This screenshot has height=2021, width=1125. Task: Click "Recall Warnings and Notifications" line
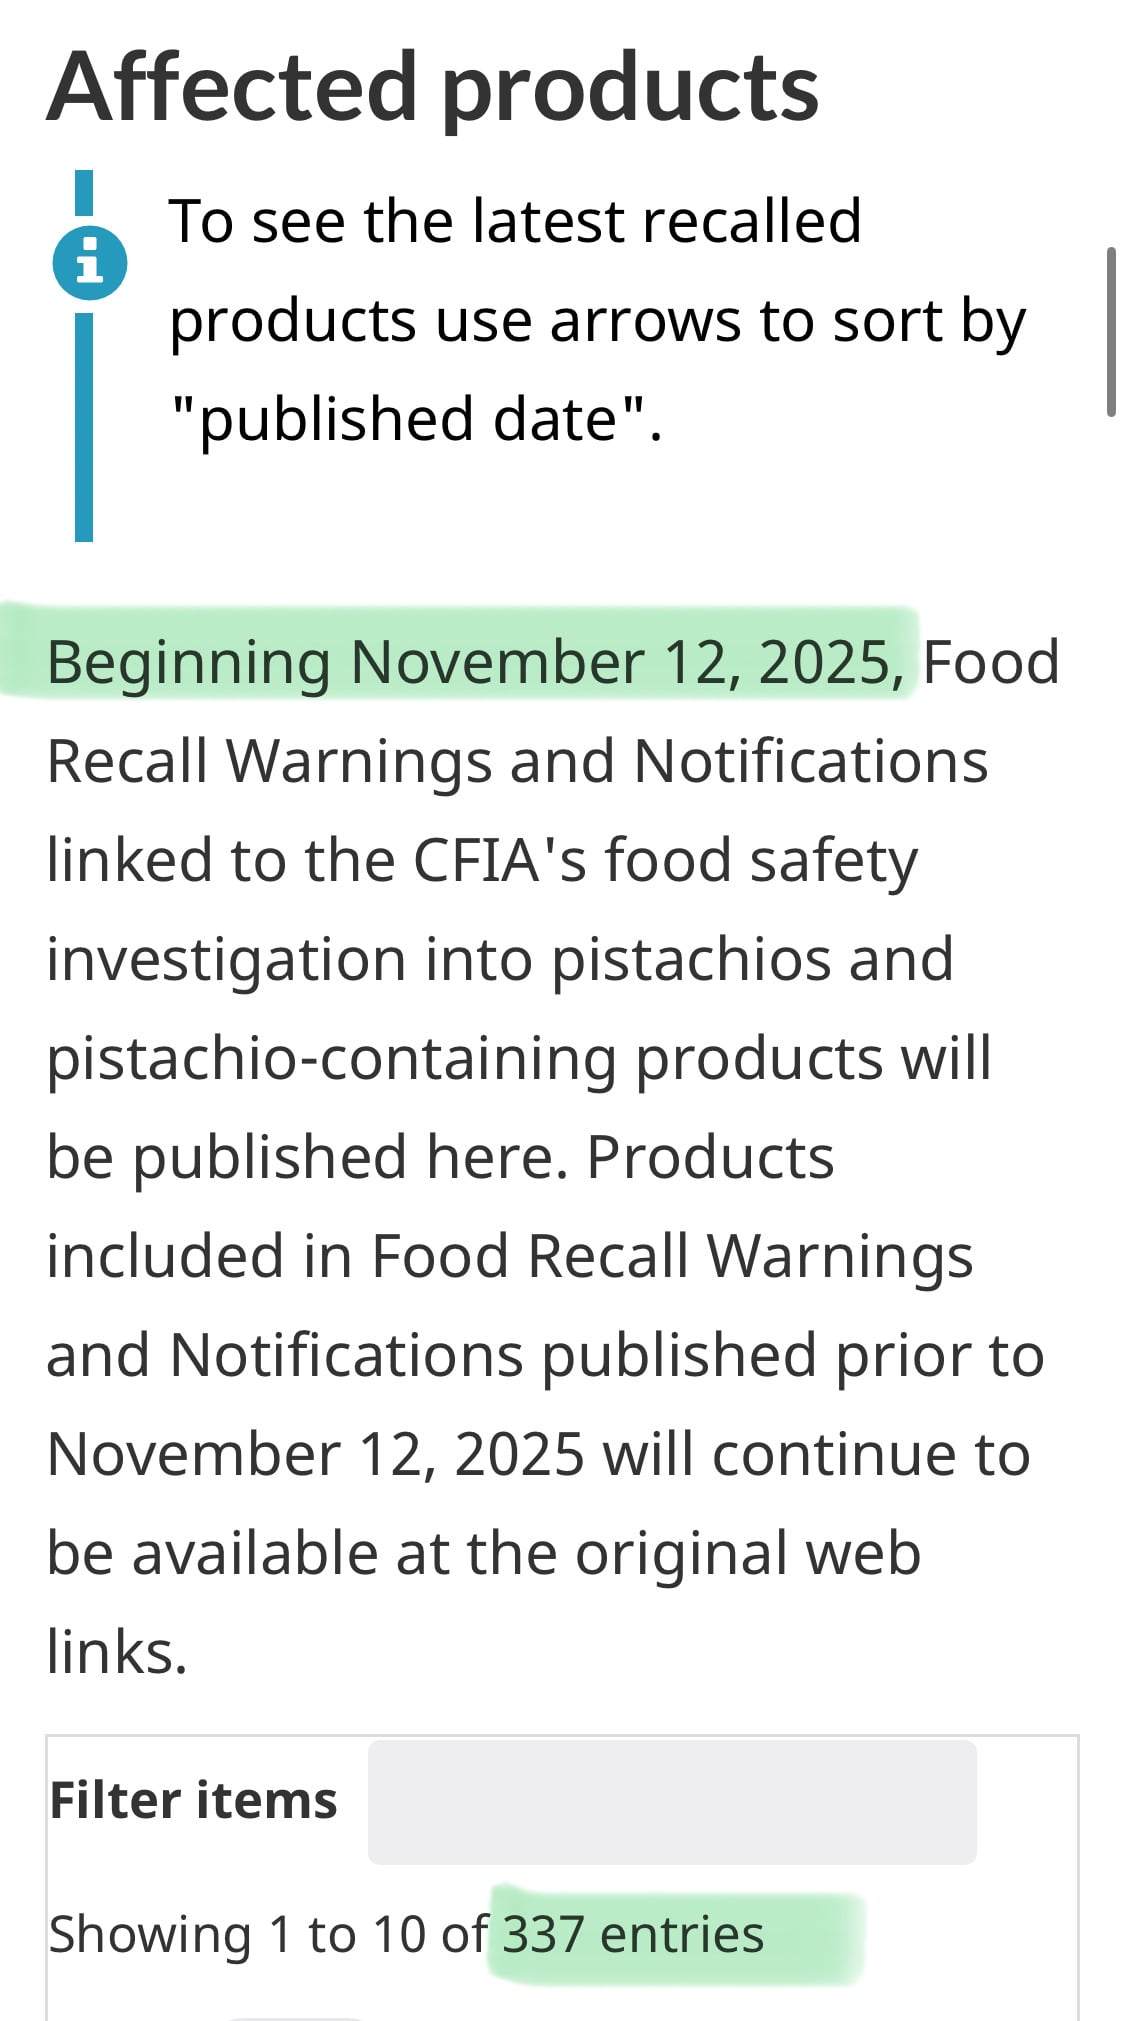(517, 762)
